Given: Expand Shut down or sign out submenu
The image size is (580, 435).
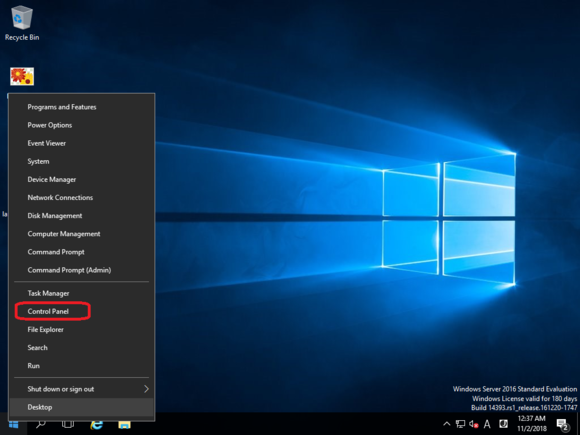Looking at the screenshot, I should click(81, 389).
